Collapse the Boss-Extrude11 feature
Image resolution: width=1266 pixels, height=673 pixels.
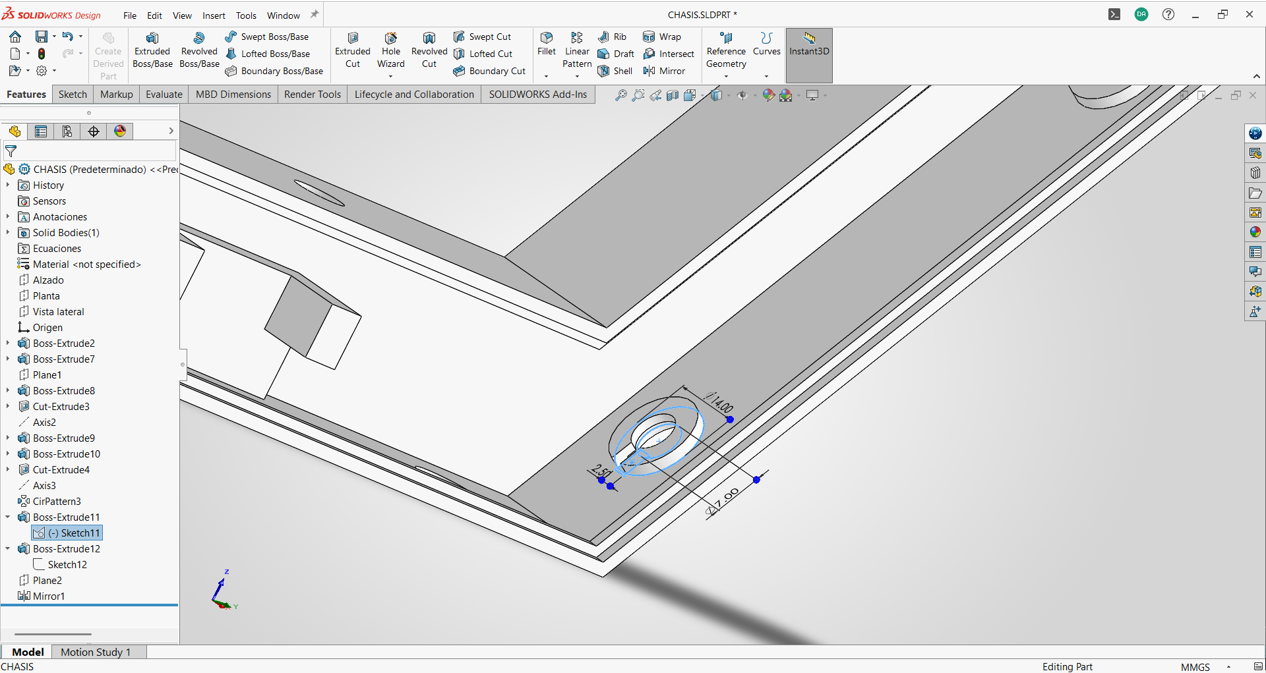[x=8, y=517]
